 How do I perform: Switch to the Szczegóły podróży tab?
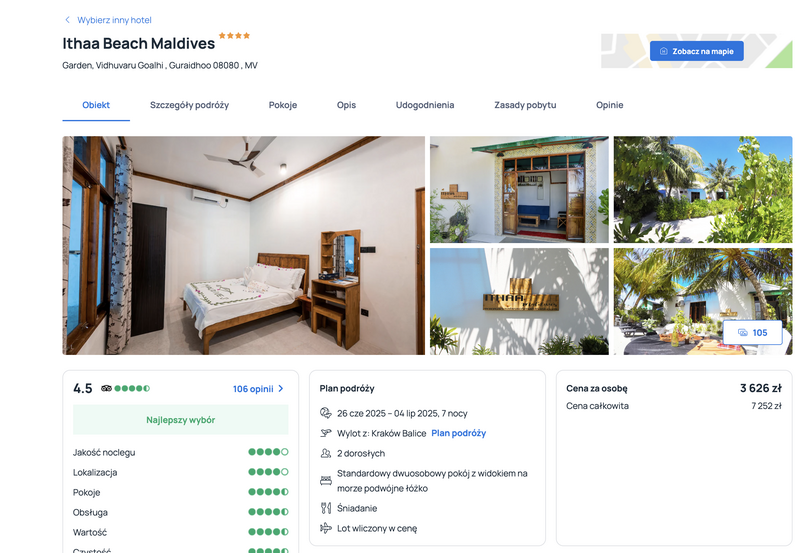tap(189, 105)
